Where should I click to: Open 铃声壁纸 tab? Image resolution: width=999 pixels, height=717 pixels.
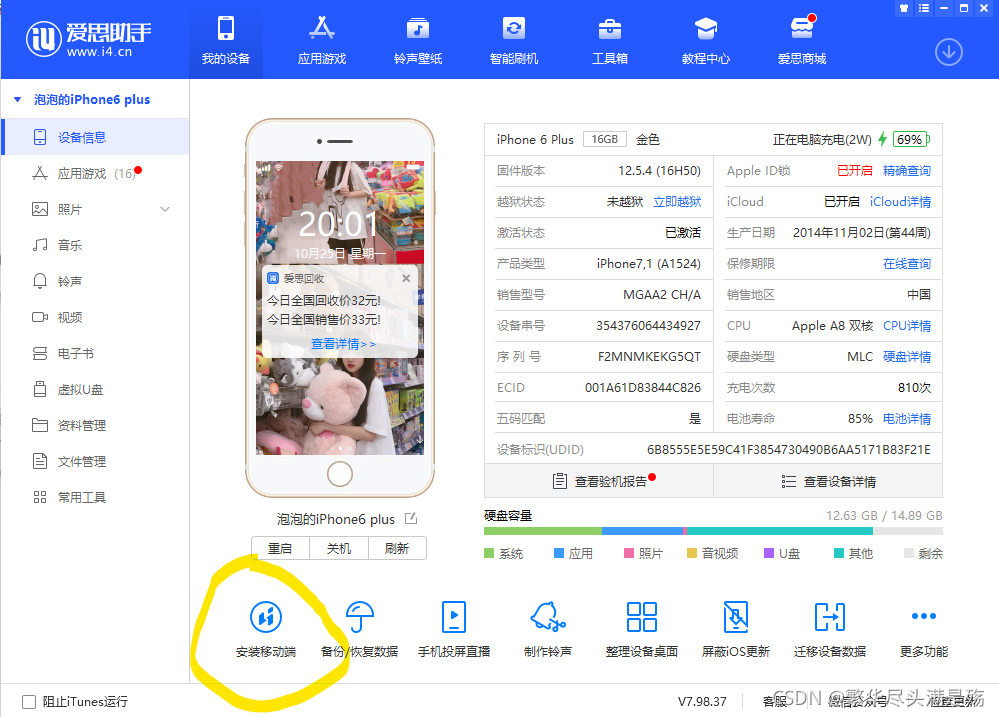coord(418,41)
